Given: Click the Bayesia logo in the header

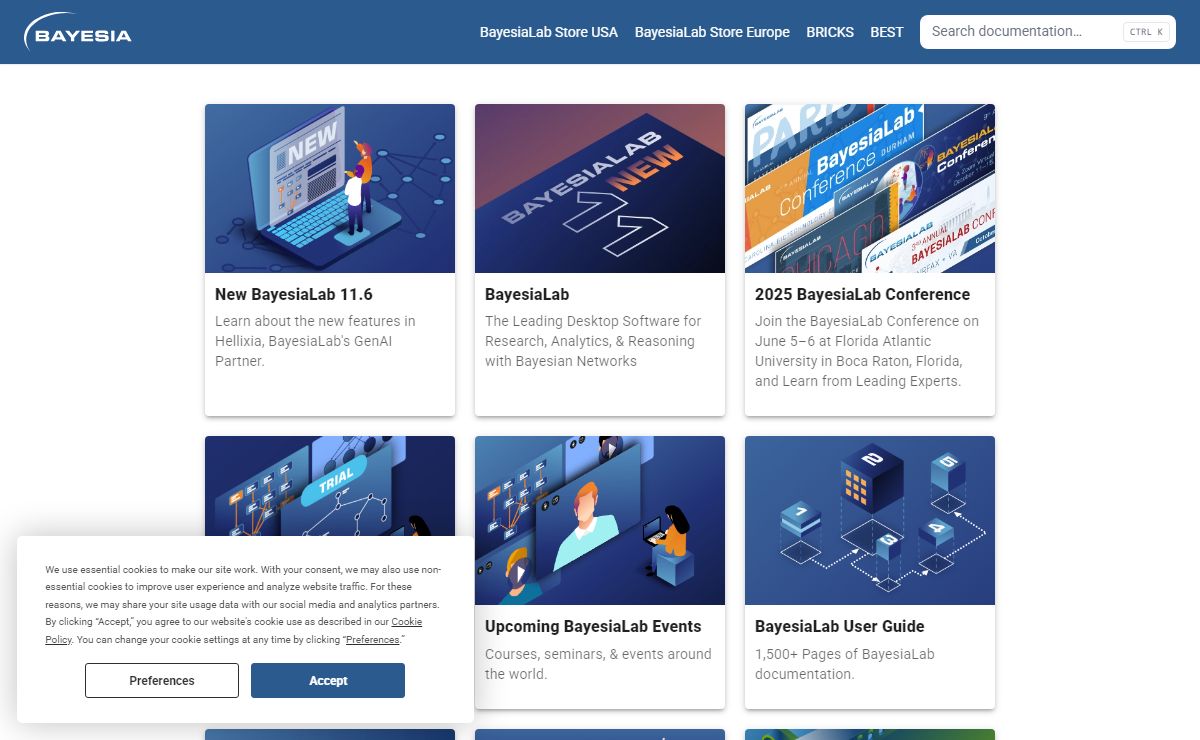Looking at the screenshot, I should (78, 32).
